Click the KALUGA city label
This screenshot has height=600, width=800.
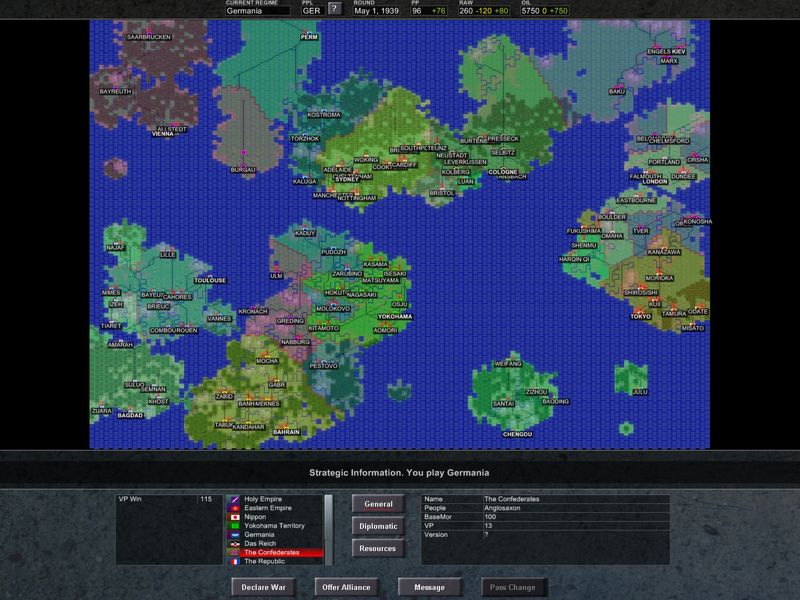point(305,182)
